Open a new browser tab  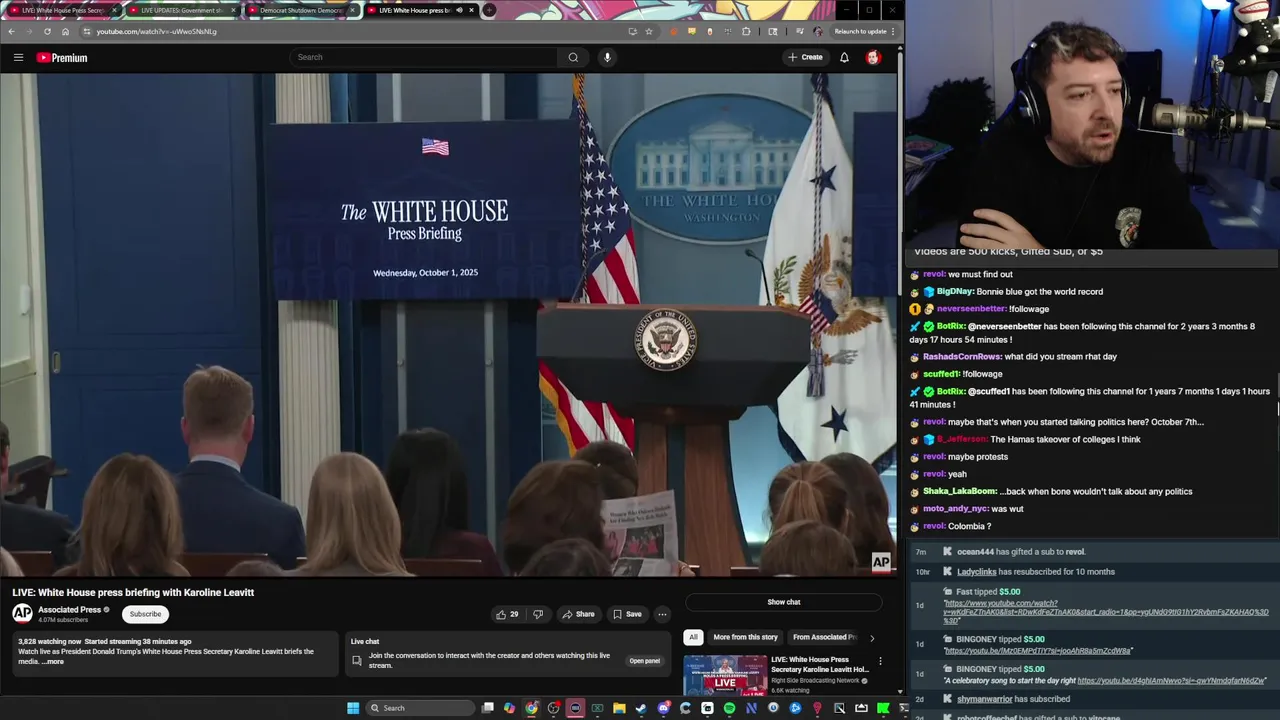pos(489,10)
